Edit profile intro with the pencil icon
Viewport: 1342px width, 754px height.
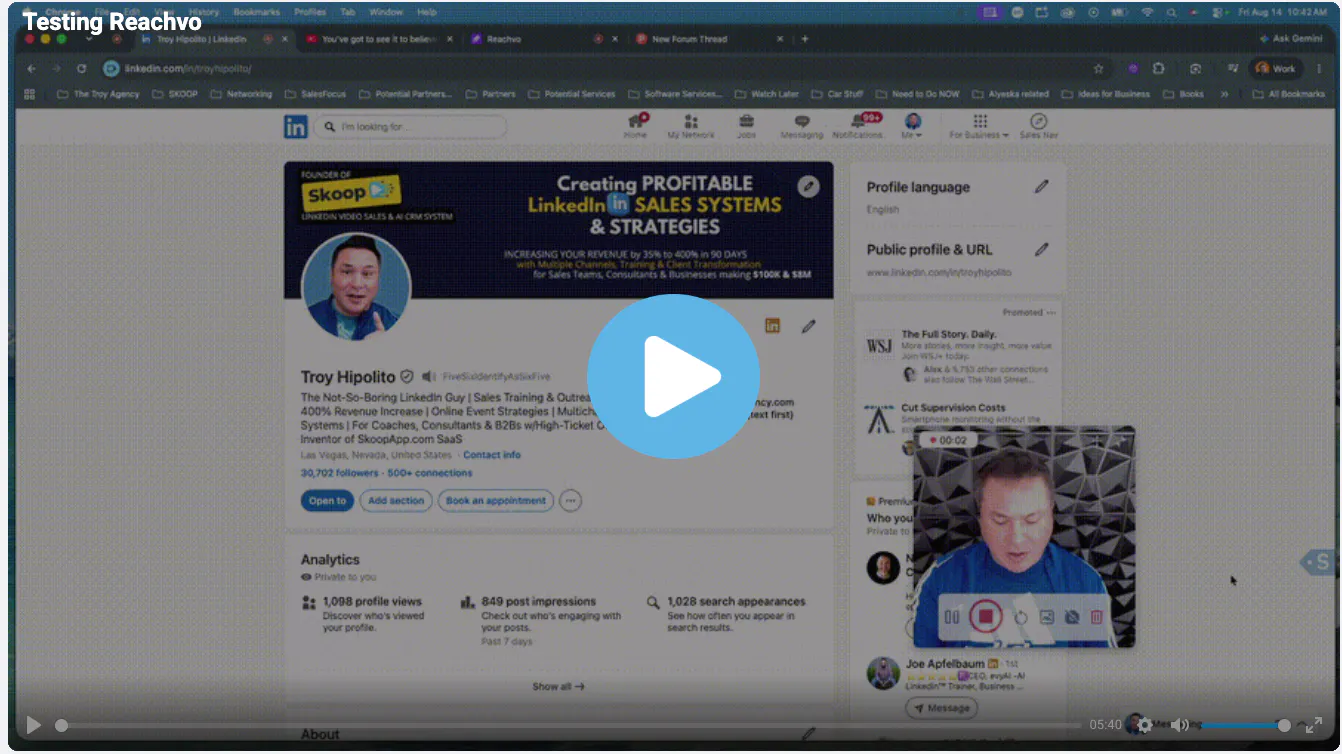(808, 326)
